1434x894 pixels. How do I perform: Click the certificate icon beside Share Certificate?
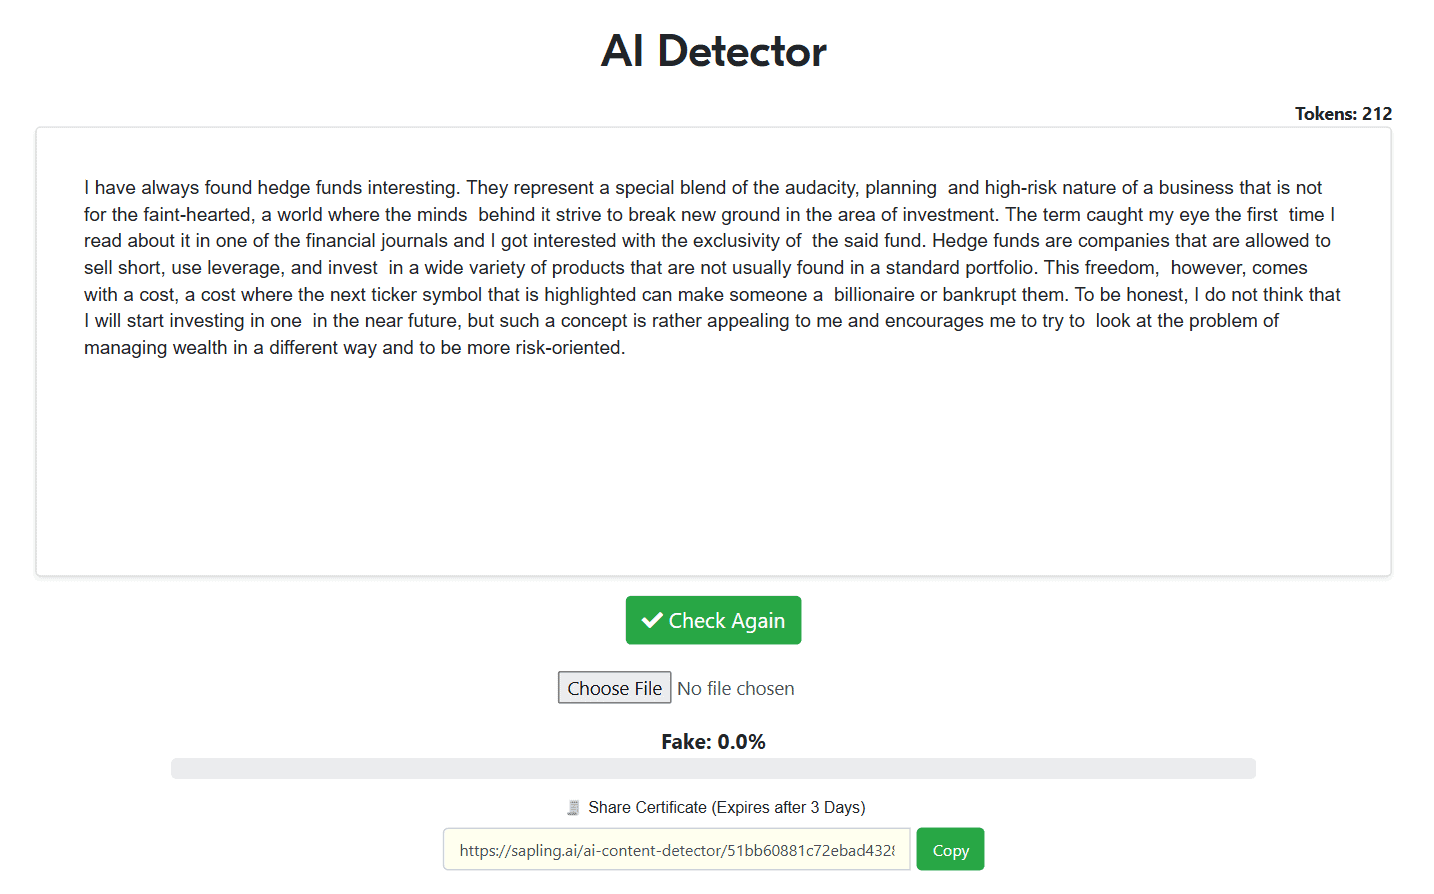coord(573,808)
